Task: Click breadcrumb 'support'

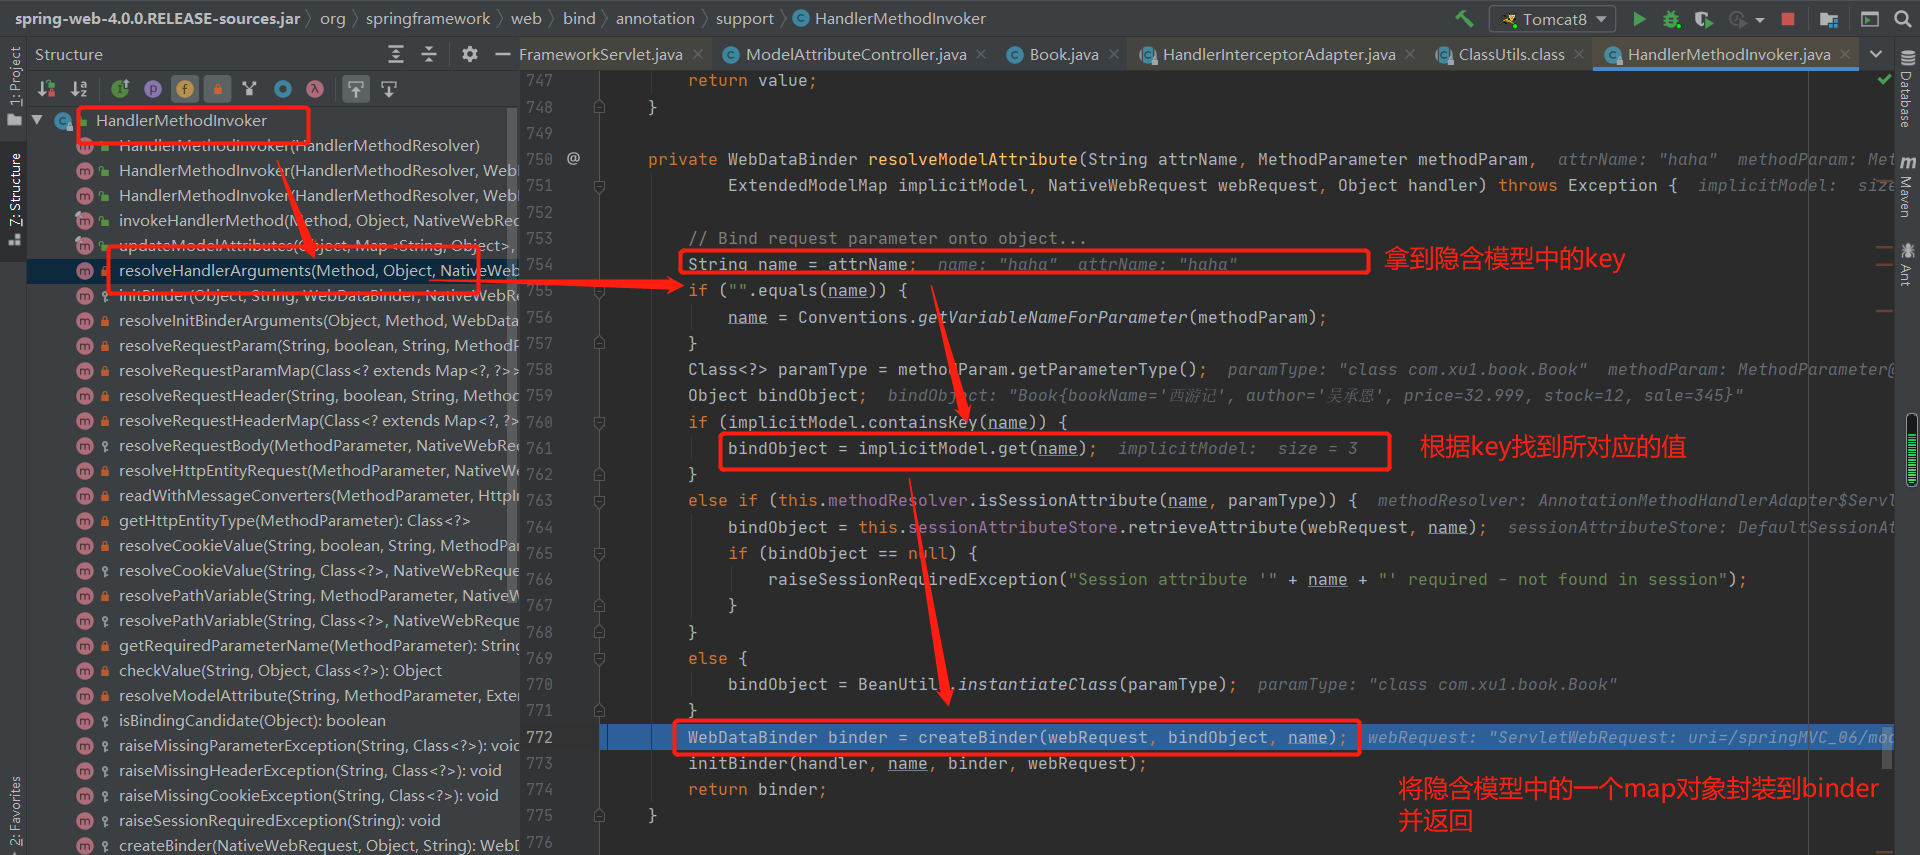Action: (744, 18)
